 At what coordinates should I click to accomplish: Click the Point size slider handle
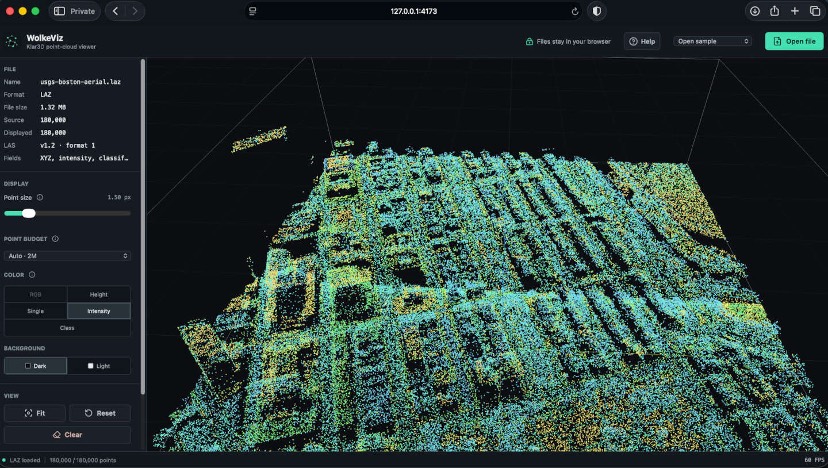pyautogui.click(x=29, y=213)
